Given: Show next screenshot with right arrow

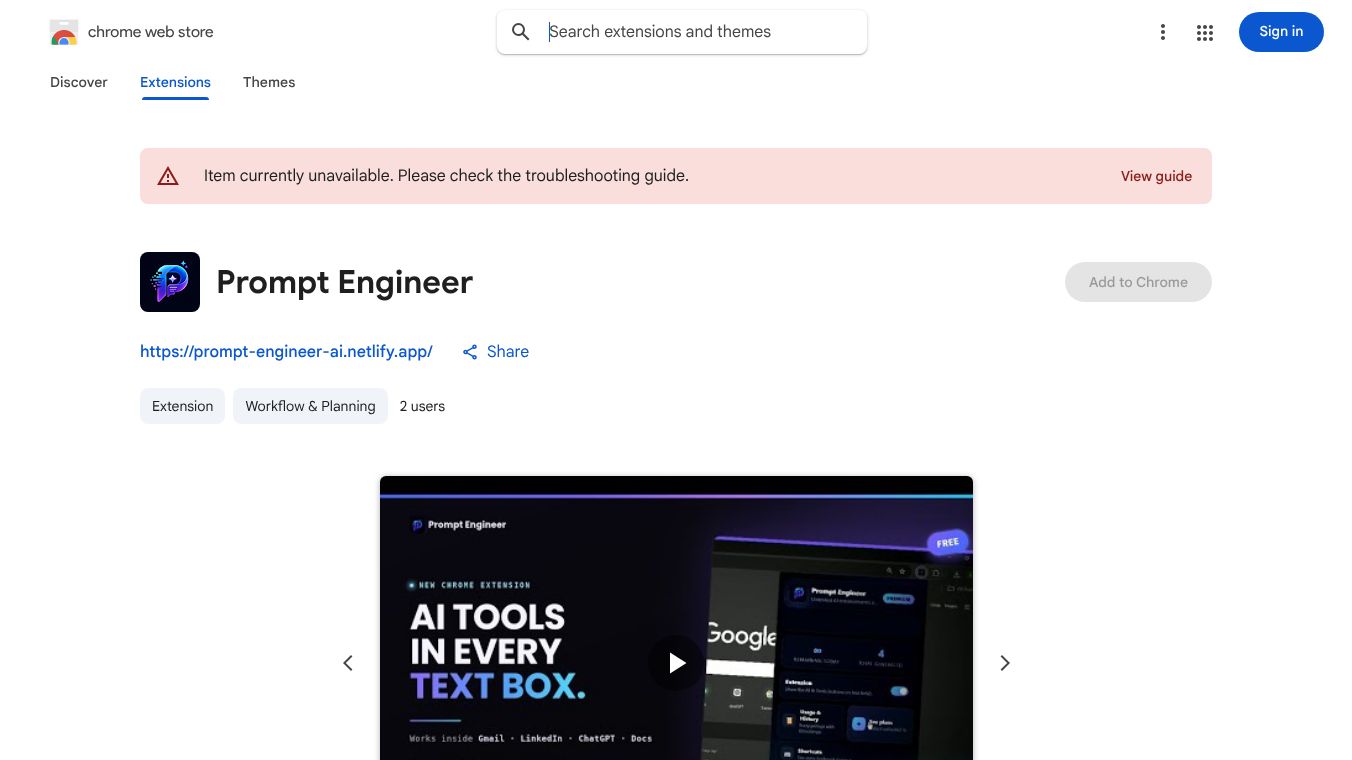Looking at the screenshot, I should point(1005,663).
